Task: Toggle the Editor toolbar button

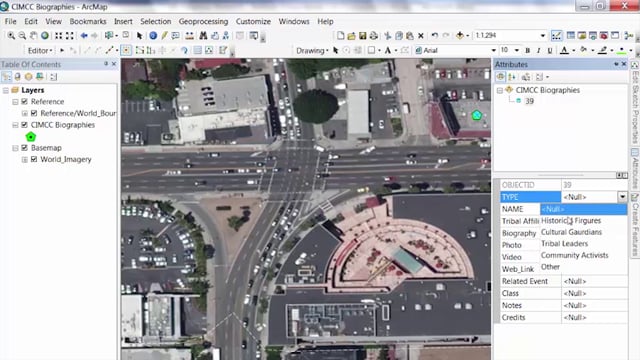Action: tap(556, 36)
